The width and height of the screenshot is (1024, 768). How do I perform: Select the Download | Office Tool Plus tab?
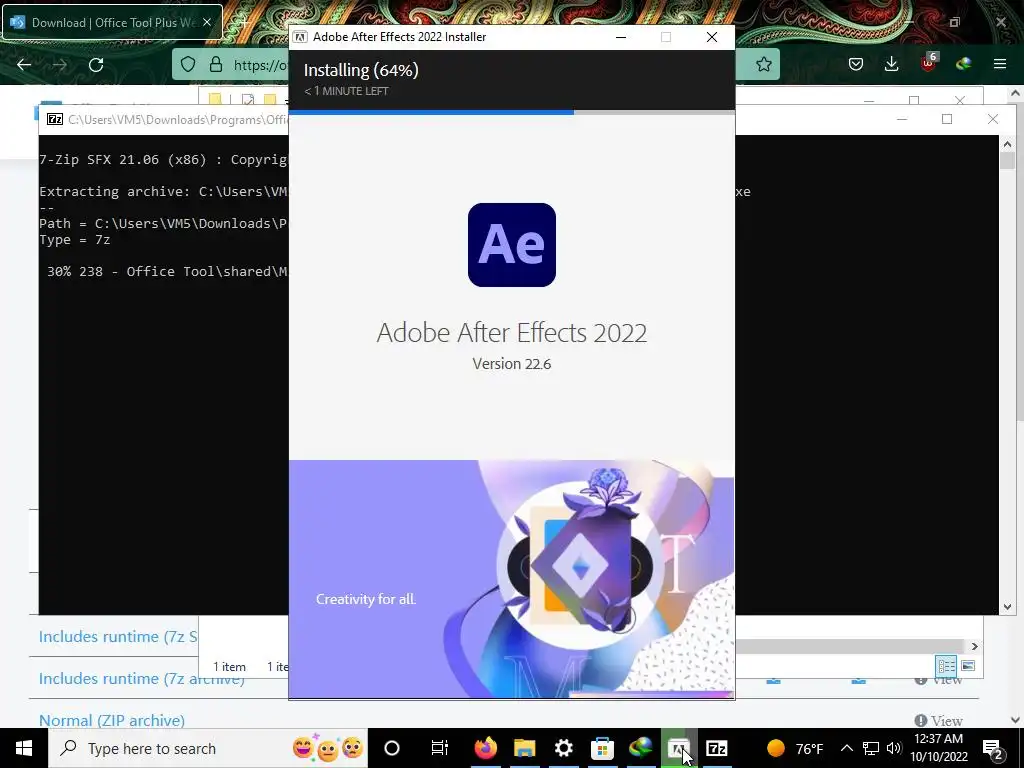tap(112, 22)
